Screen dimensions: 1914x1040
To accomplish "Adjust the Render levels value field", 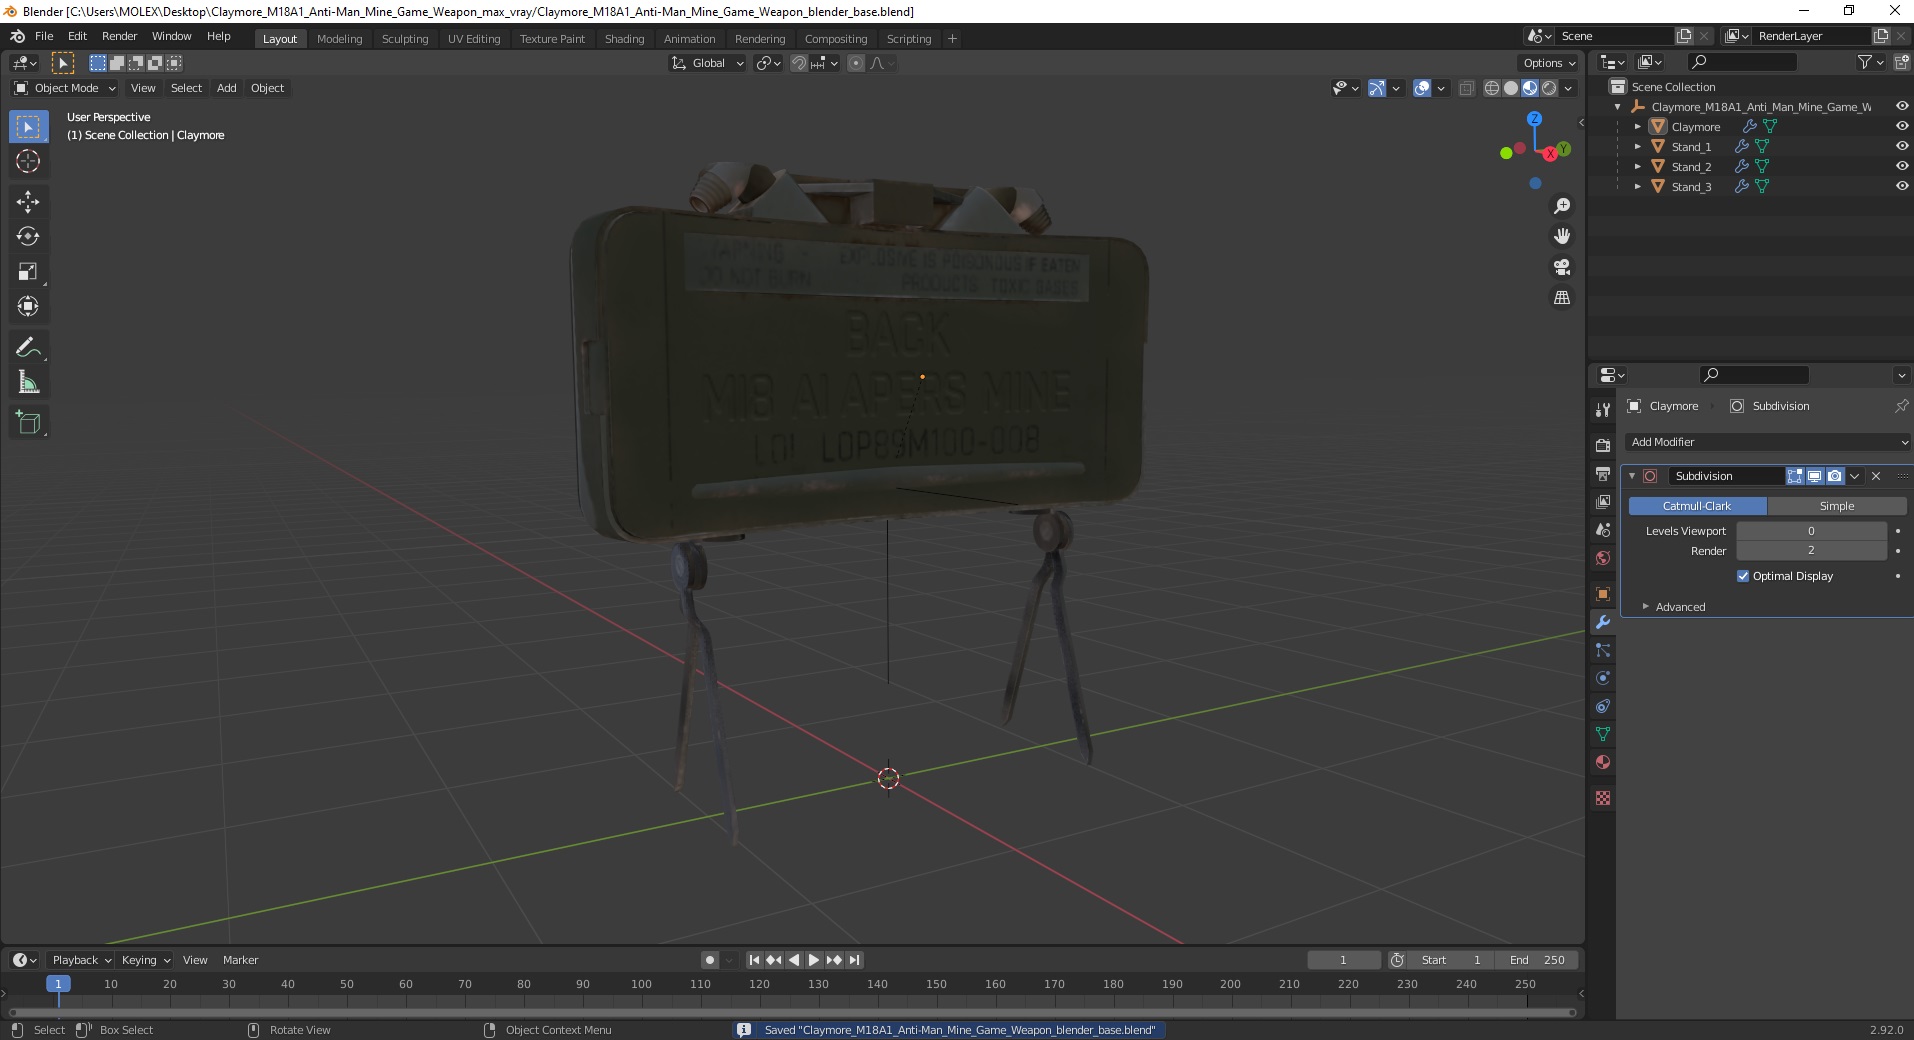I will pyautogui.click(x=1811, y=551).
